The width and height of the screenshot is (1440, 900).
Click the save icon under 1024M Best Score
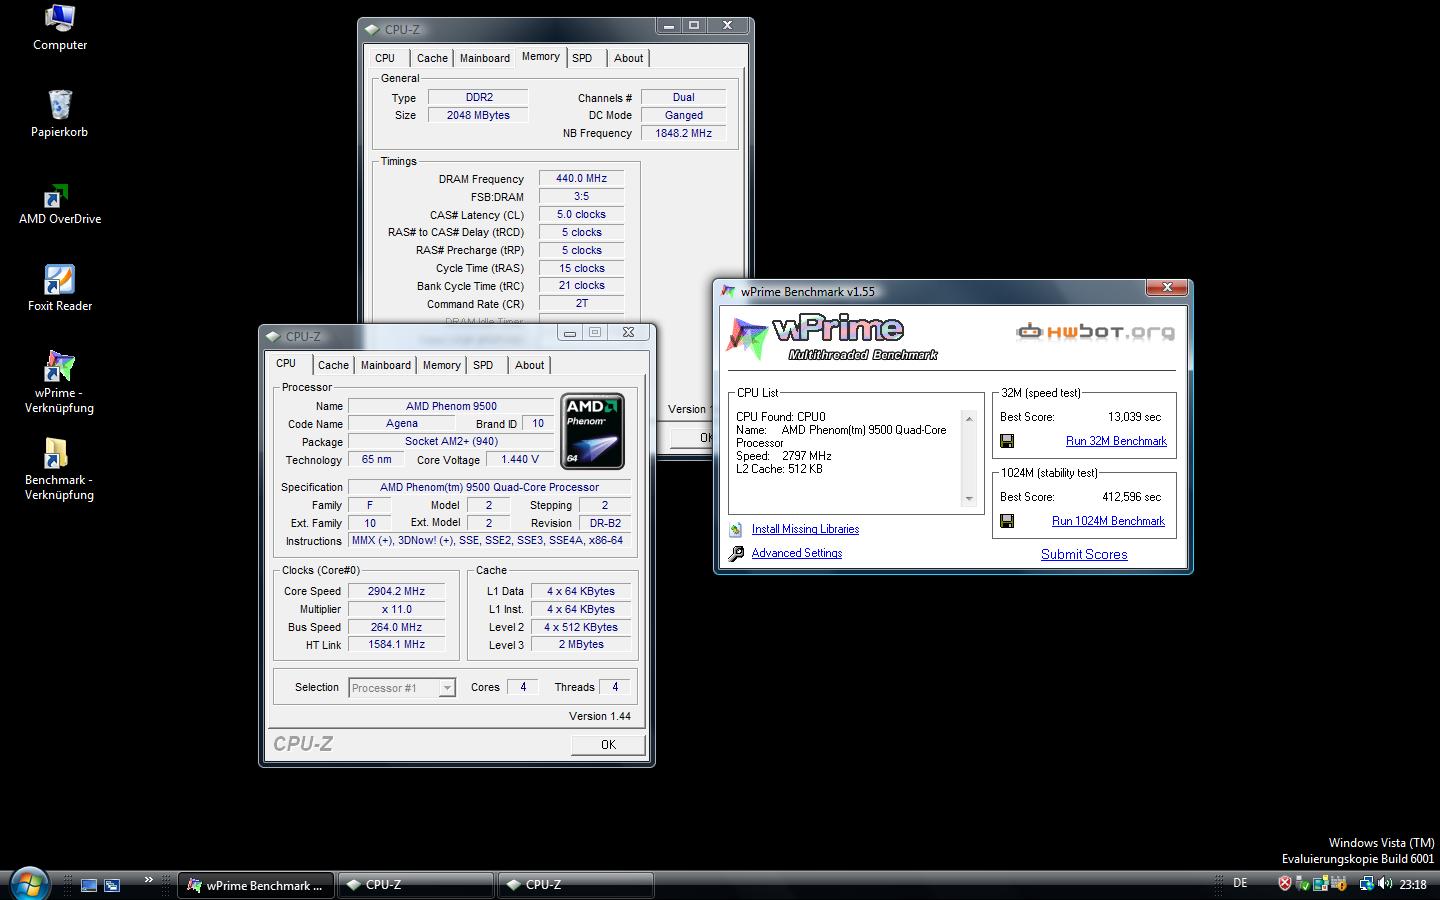[1007, 521]
